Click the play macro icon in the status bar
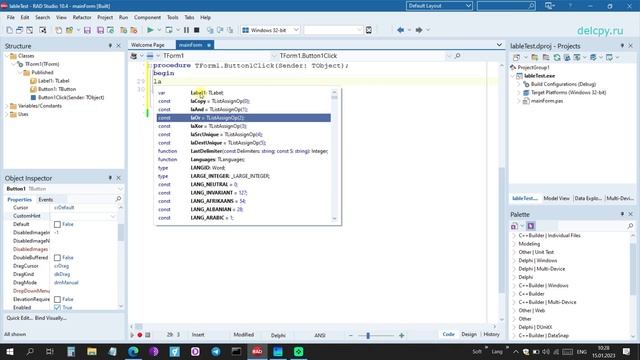The height and width of the screenshot is (360, 640). [132, 335]
